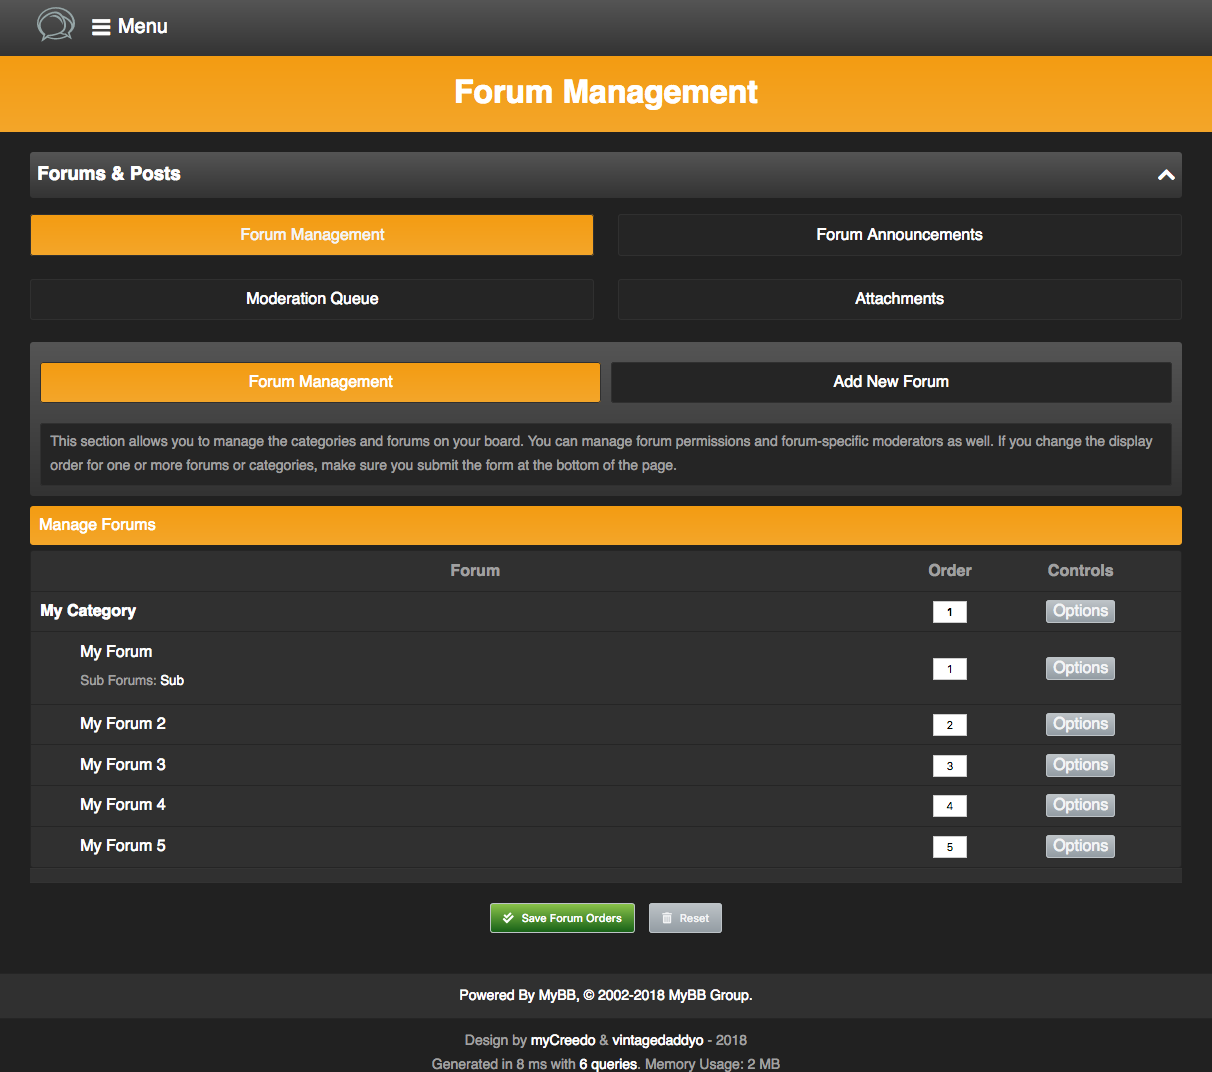This screenshot has height=1072, width=1212.
Task: Open the hamburger Menu
Action: point(130,27)
